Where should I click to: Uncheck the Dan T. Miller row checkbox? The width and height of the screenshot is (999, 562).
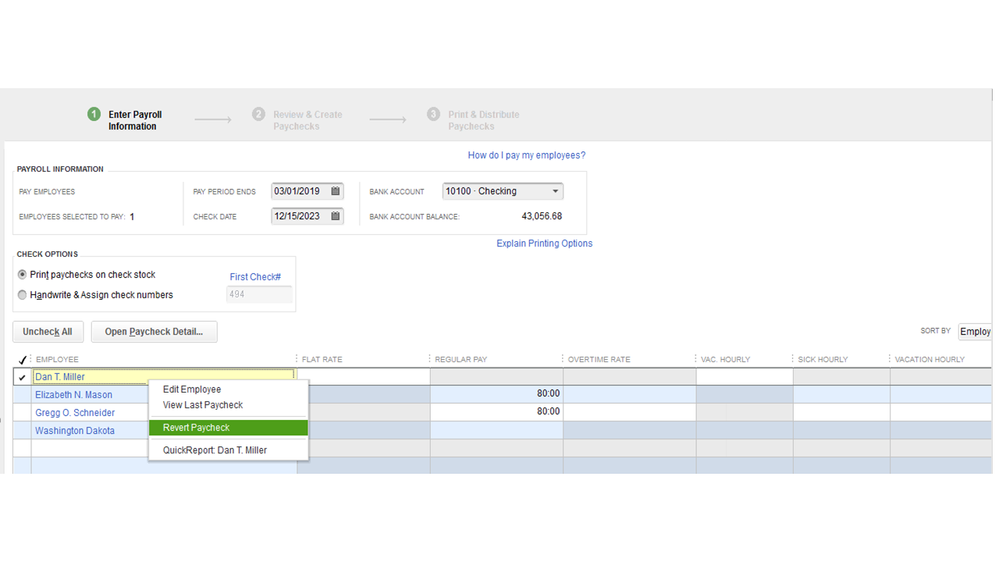[x=22, y=377]
